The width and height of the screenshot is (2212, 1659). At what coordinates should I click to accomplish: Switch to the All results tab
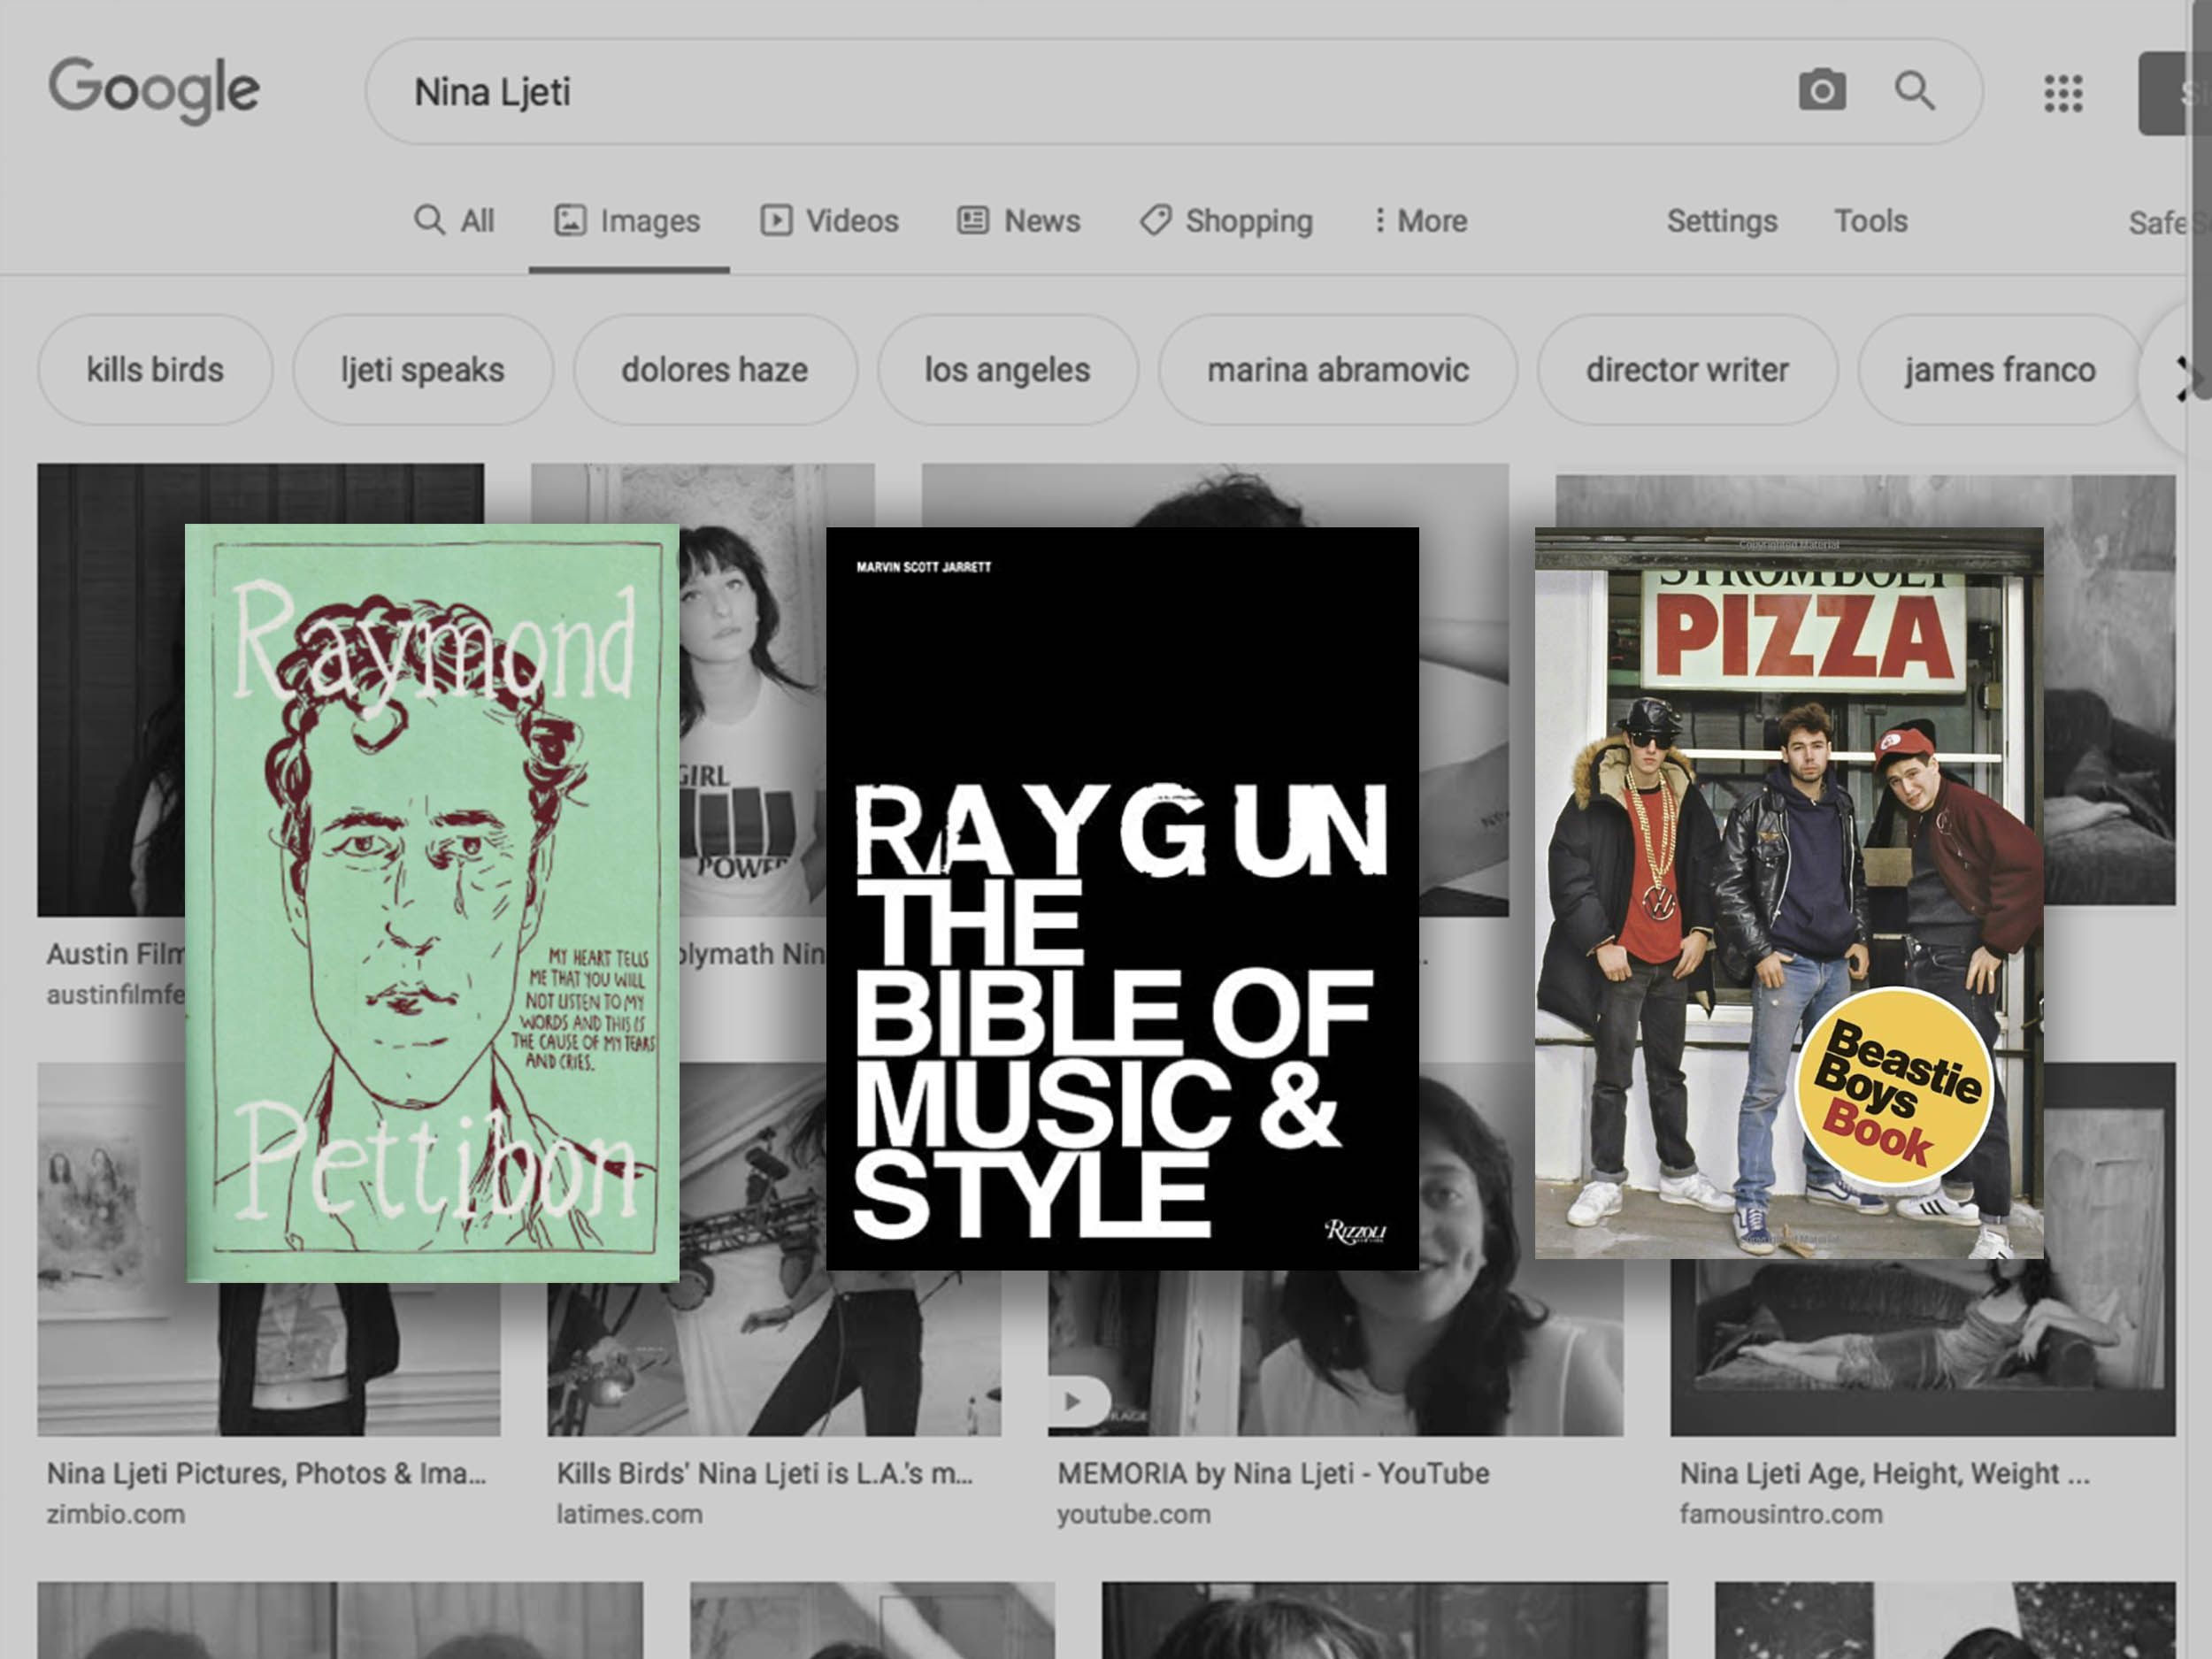[455, 221]
